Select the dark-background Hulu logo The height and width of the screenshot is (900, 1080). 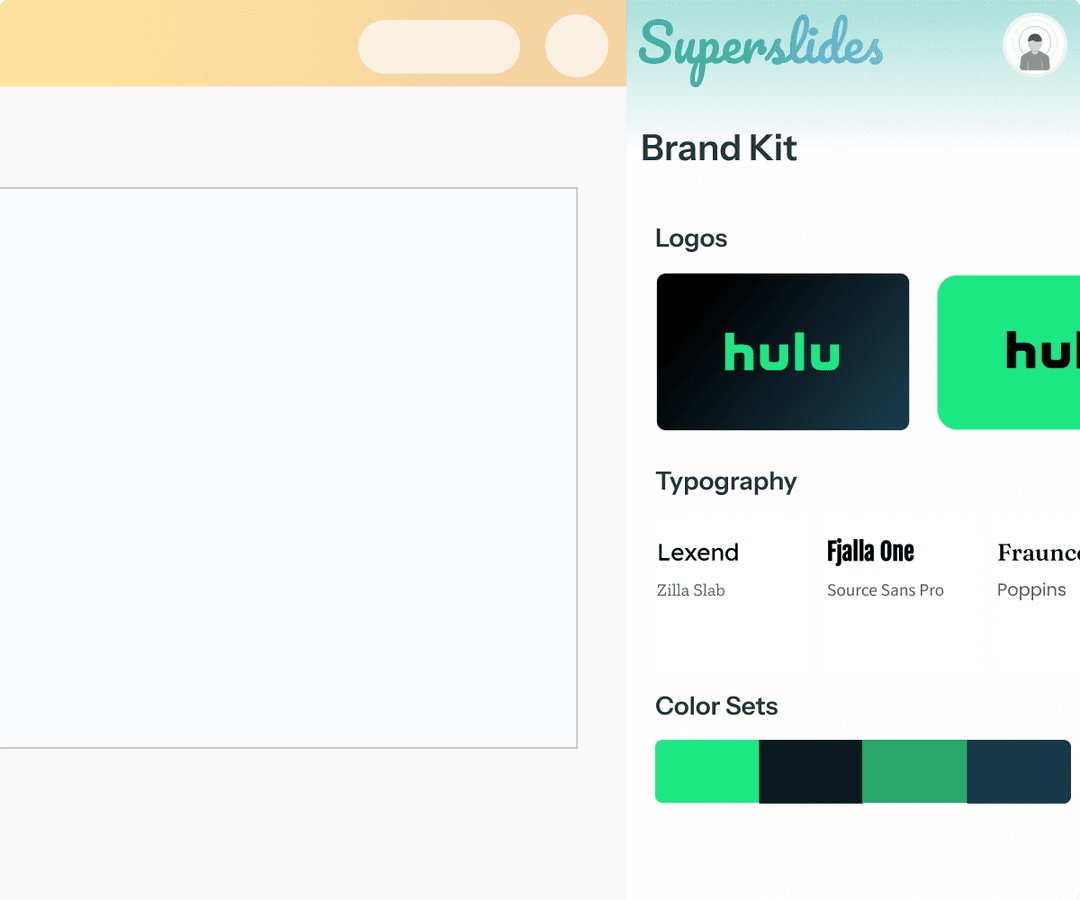click(783, 352)
